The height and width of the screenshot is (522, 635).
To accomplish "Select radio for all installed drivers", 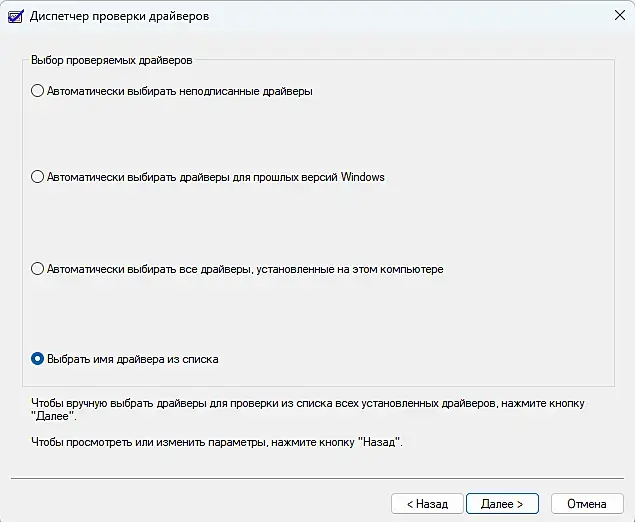I will click(38, 269).
